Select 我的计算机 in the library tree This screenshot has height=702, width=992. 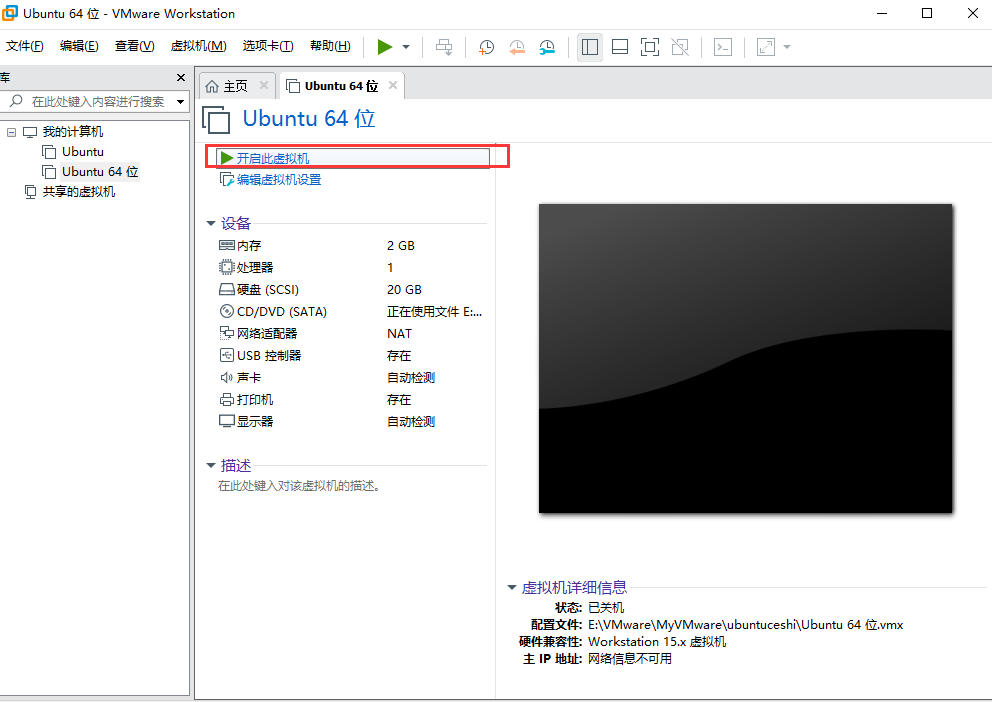72,132
